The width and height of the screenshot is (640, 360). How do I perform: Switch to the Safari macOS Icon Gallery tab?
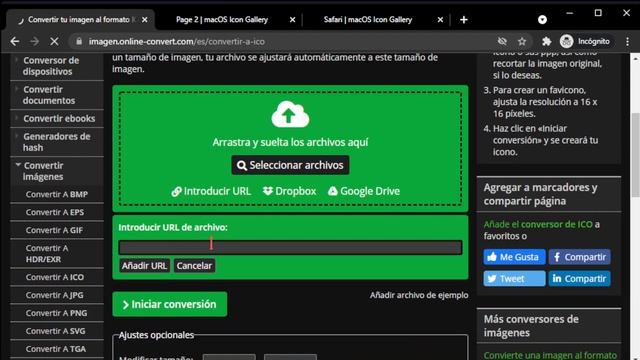coord(368,20)
